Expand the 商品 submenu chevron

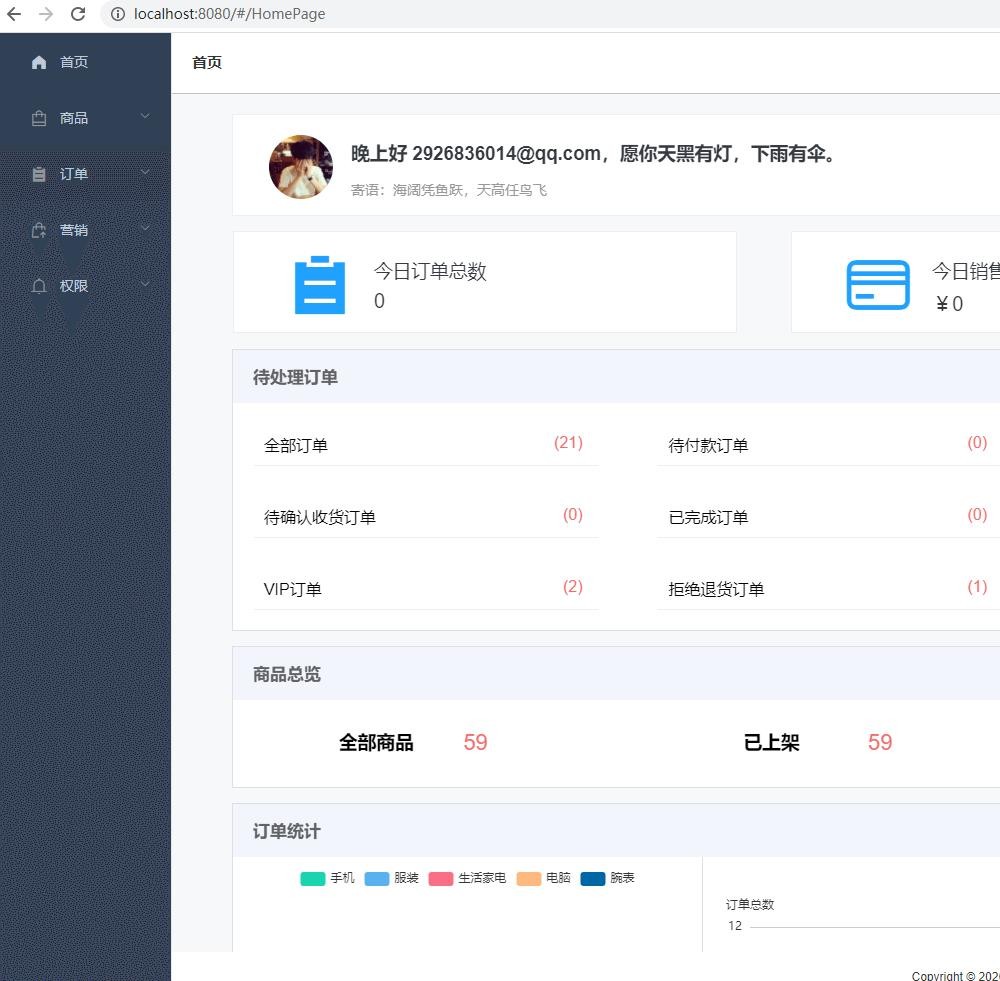145,117
